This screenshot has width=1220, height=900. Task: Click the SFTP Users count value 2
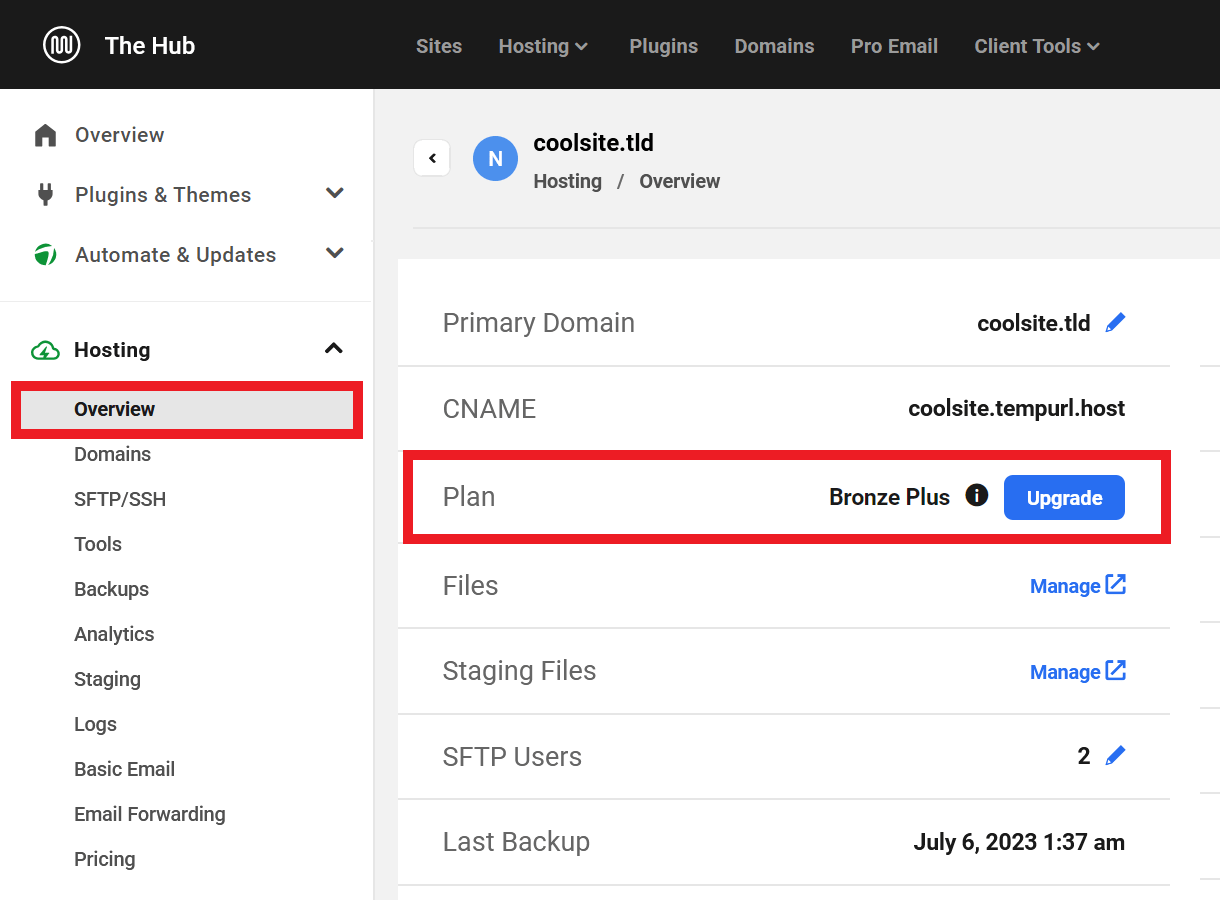click(1084, 756)
